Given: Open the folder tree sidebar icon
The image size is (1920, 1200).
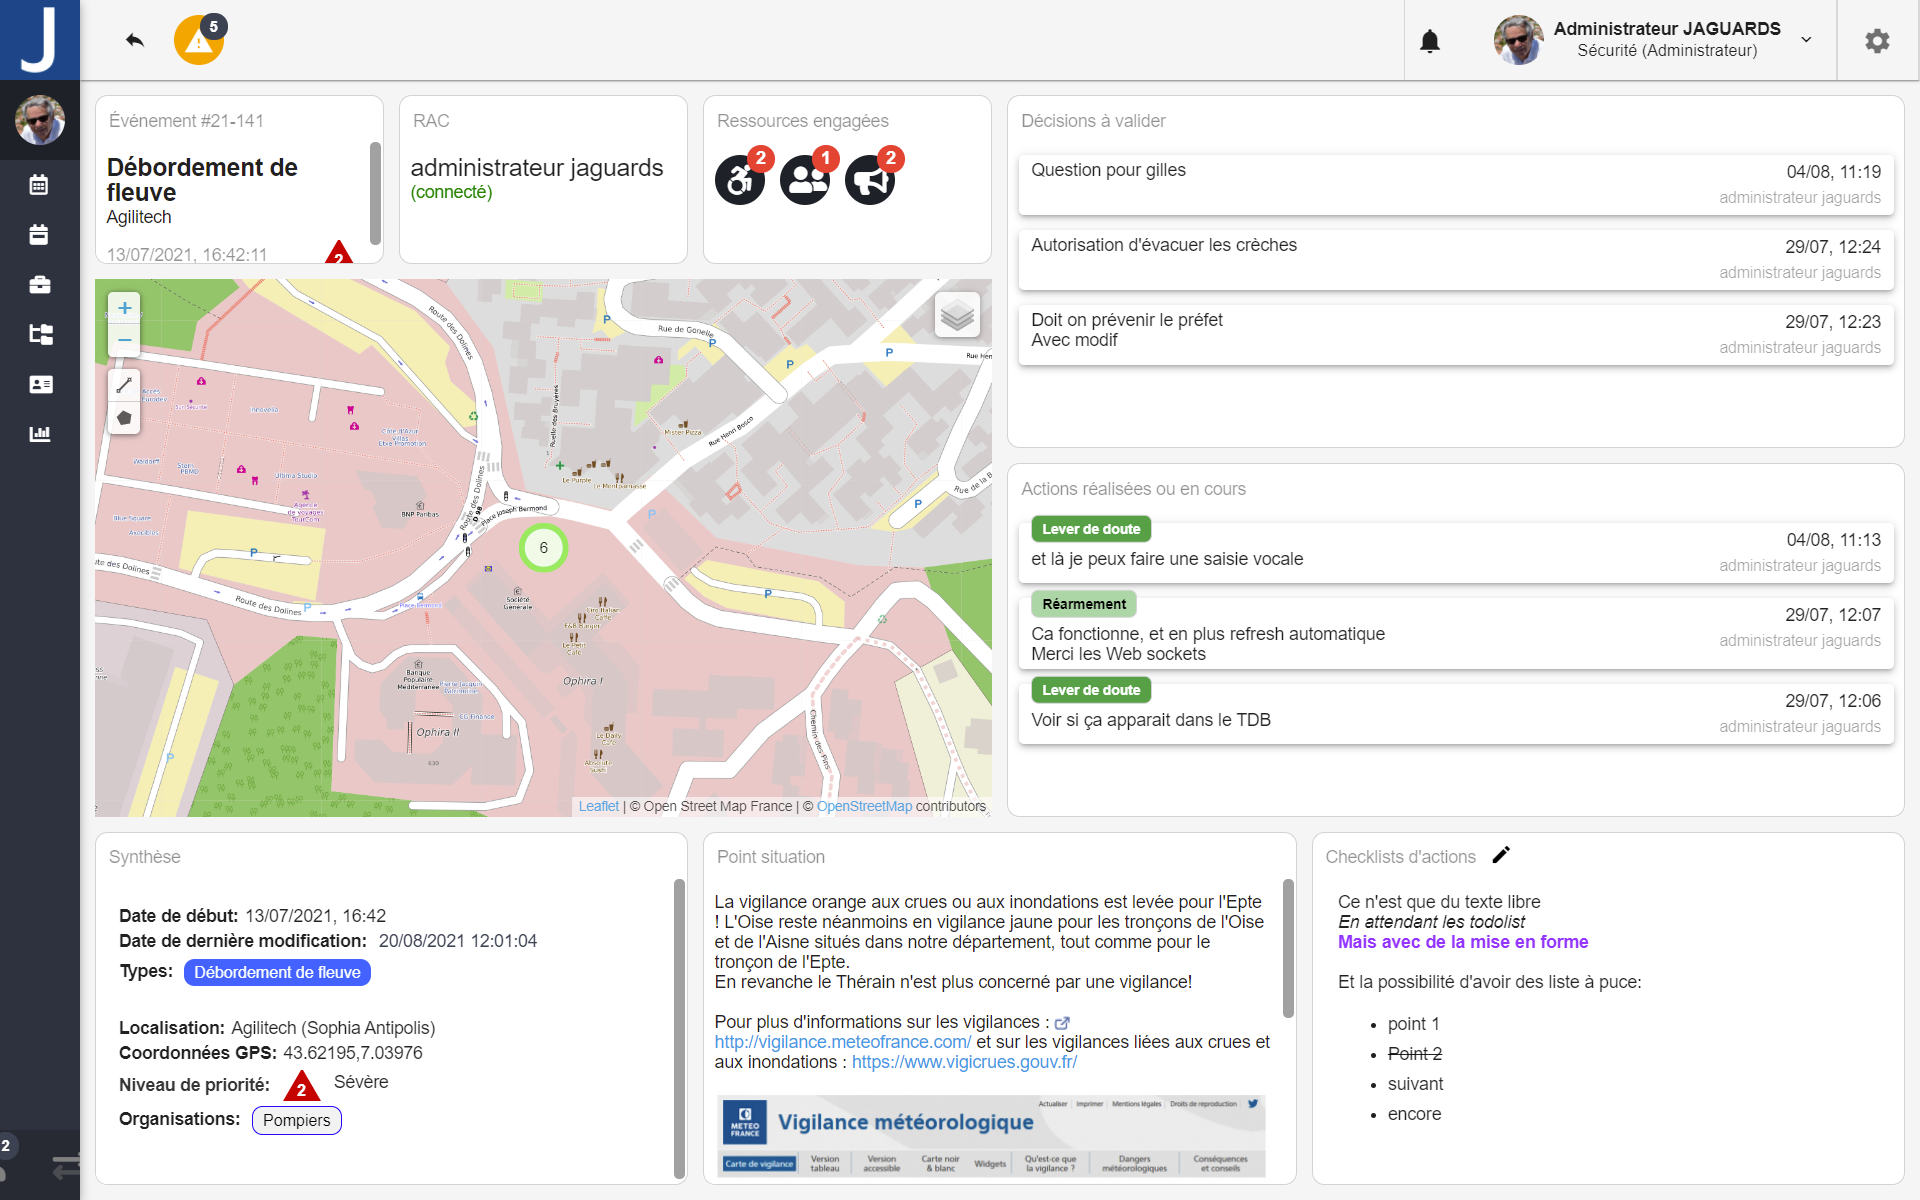Looking at the screenshot, I should pos(40,334).
